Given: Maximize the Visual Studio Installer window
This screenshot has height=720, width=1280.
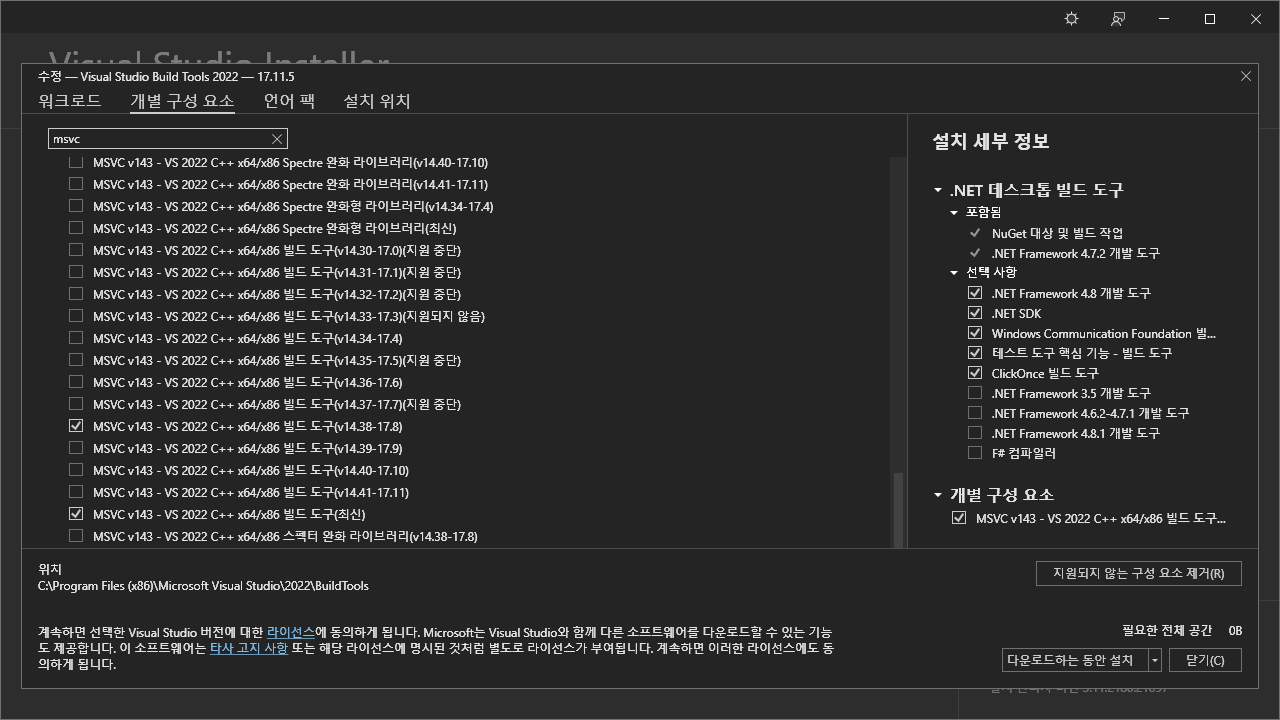Looking at the screenshot, I should (x=1210, y=19).
